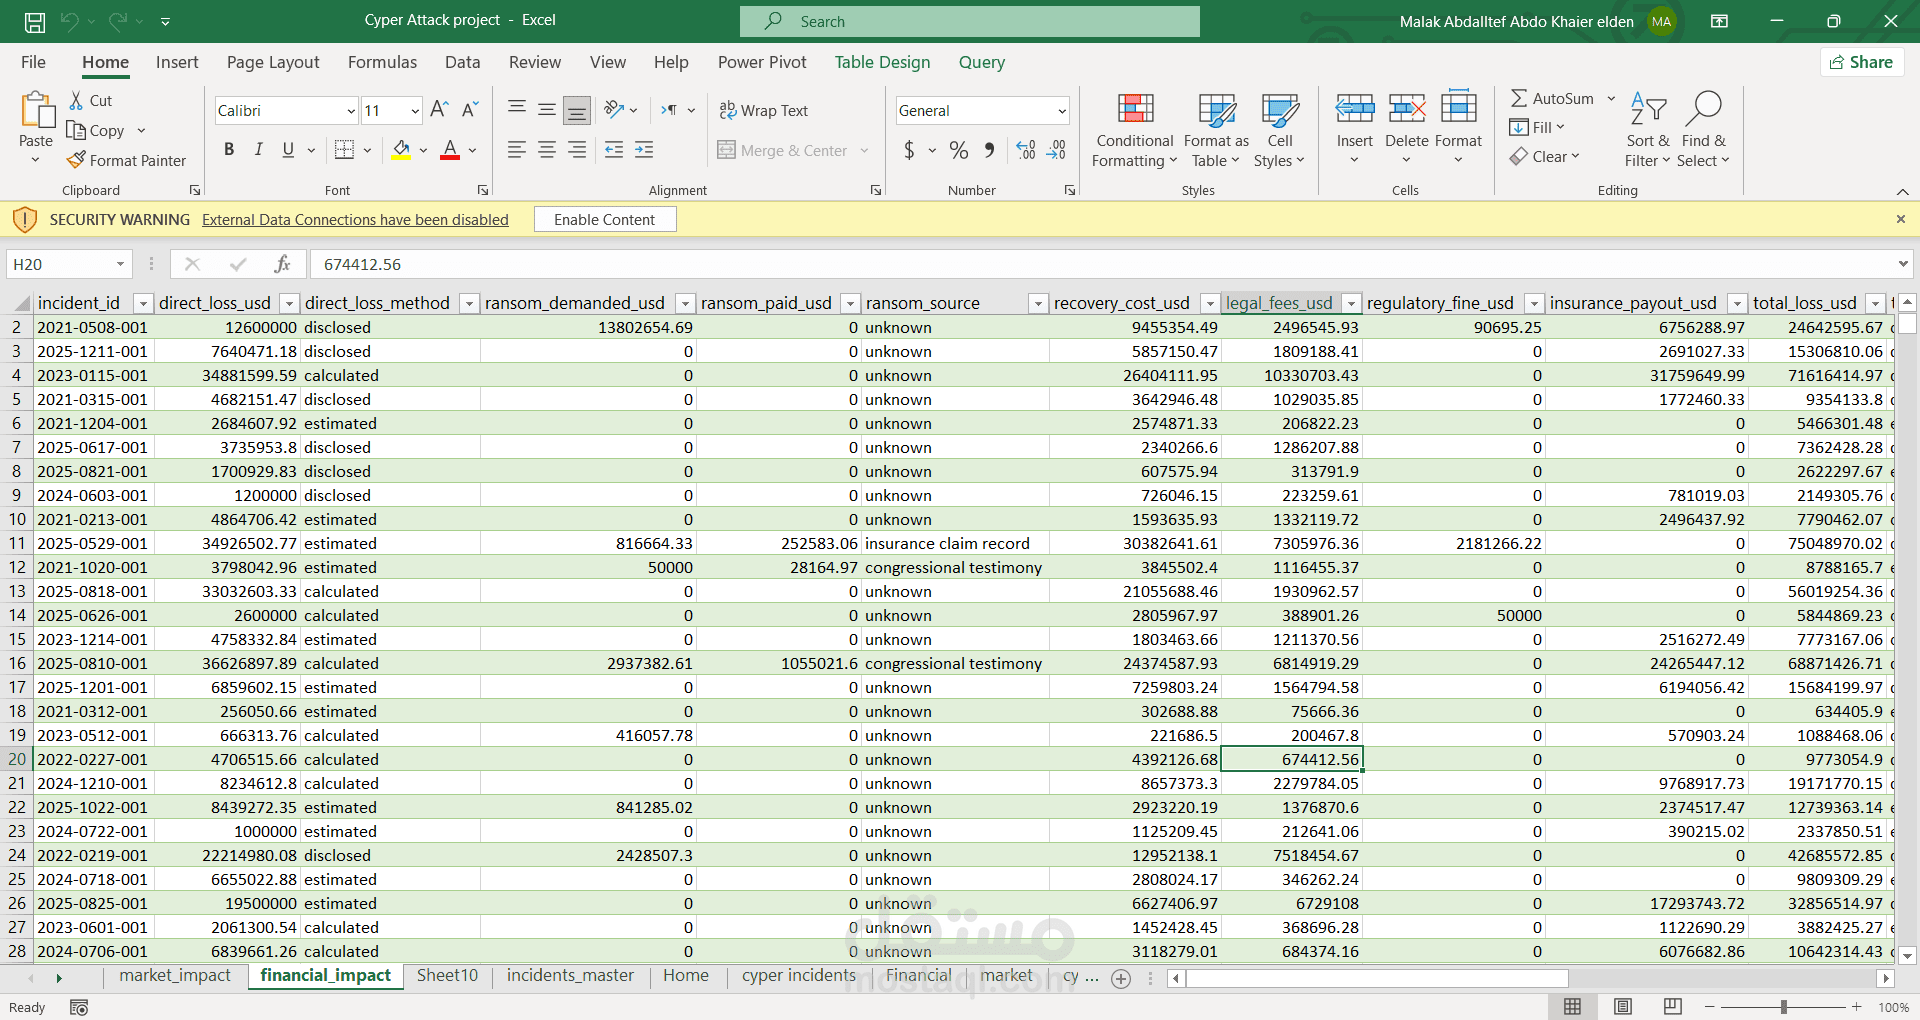
Task: Click the Percent Style icon
Action: pyautogui.click(x=958, y=150)
